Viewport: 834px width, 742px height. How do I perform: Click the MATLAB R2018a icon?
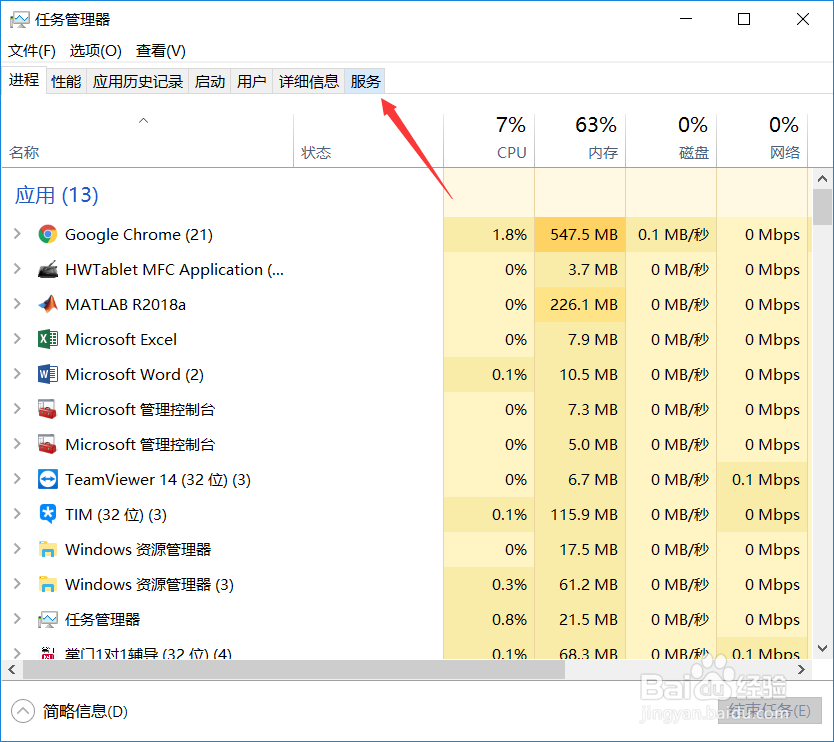point(48,304)
